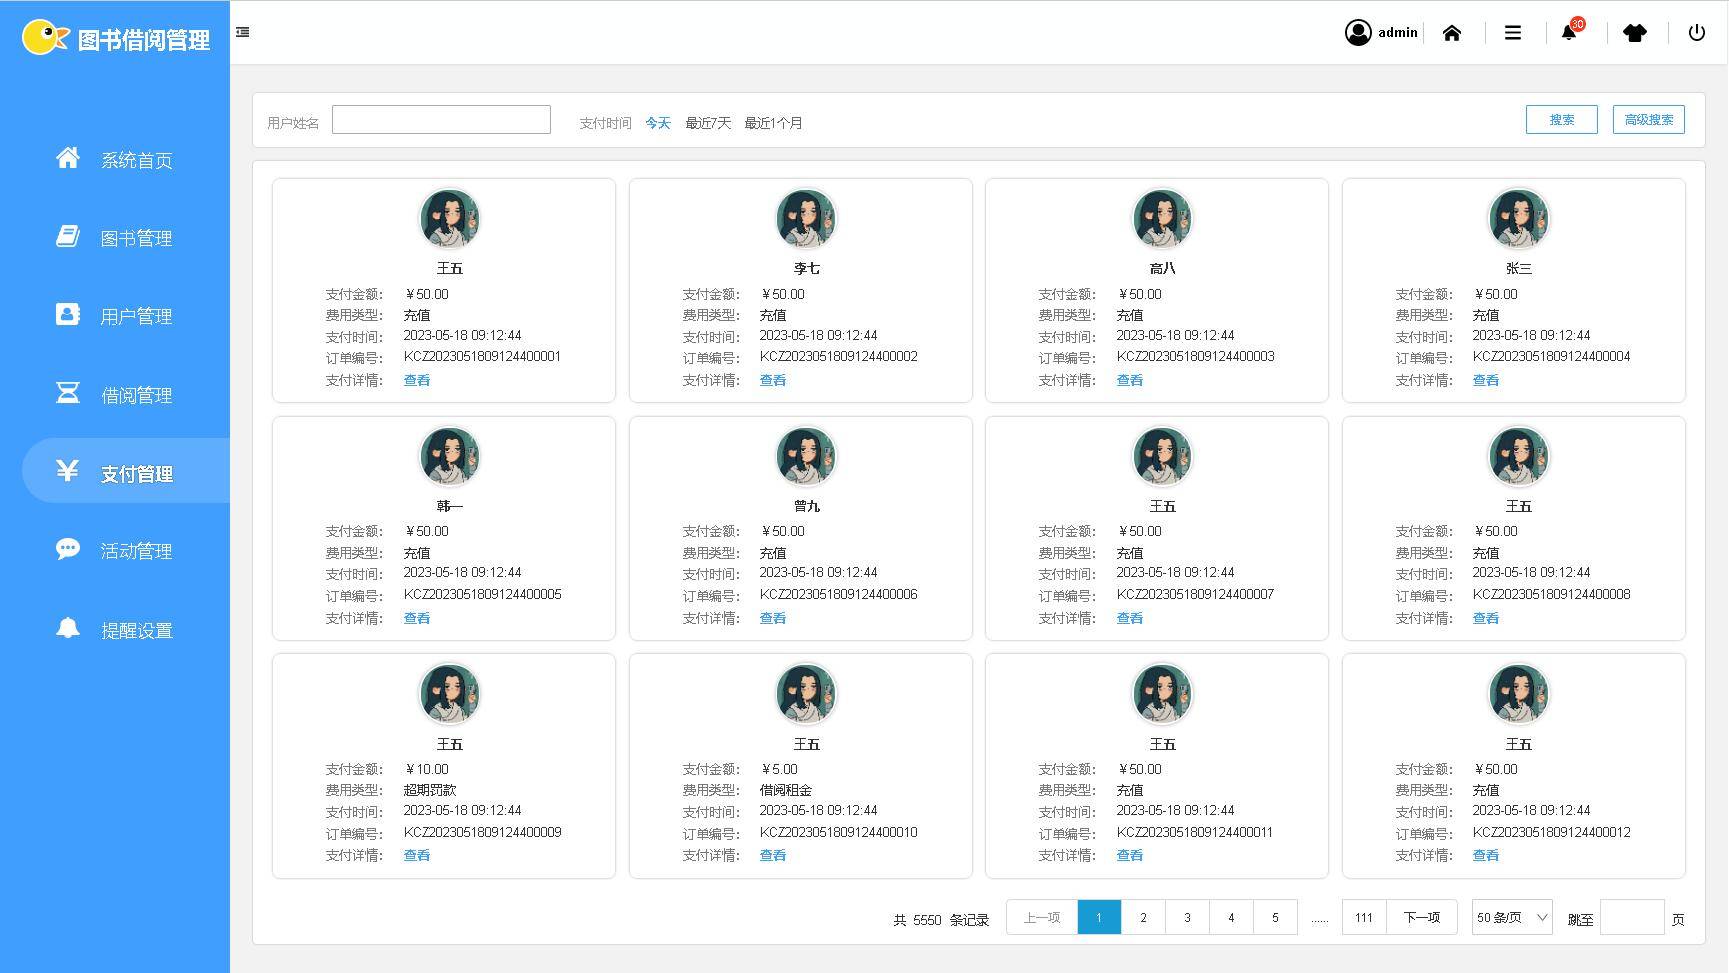This screenshot has height=973, width=1729.
Task: Go to 用户管理 in the sidebar
Action: click(136, 316)
